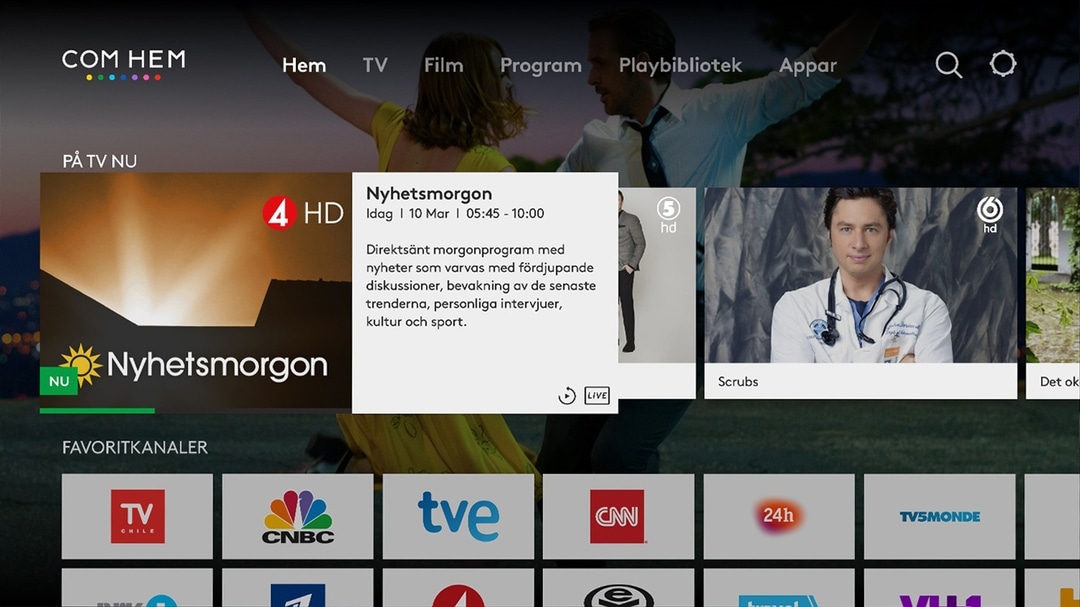Open the tve favorite channel

(x=458, y=516)
